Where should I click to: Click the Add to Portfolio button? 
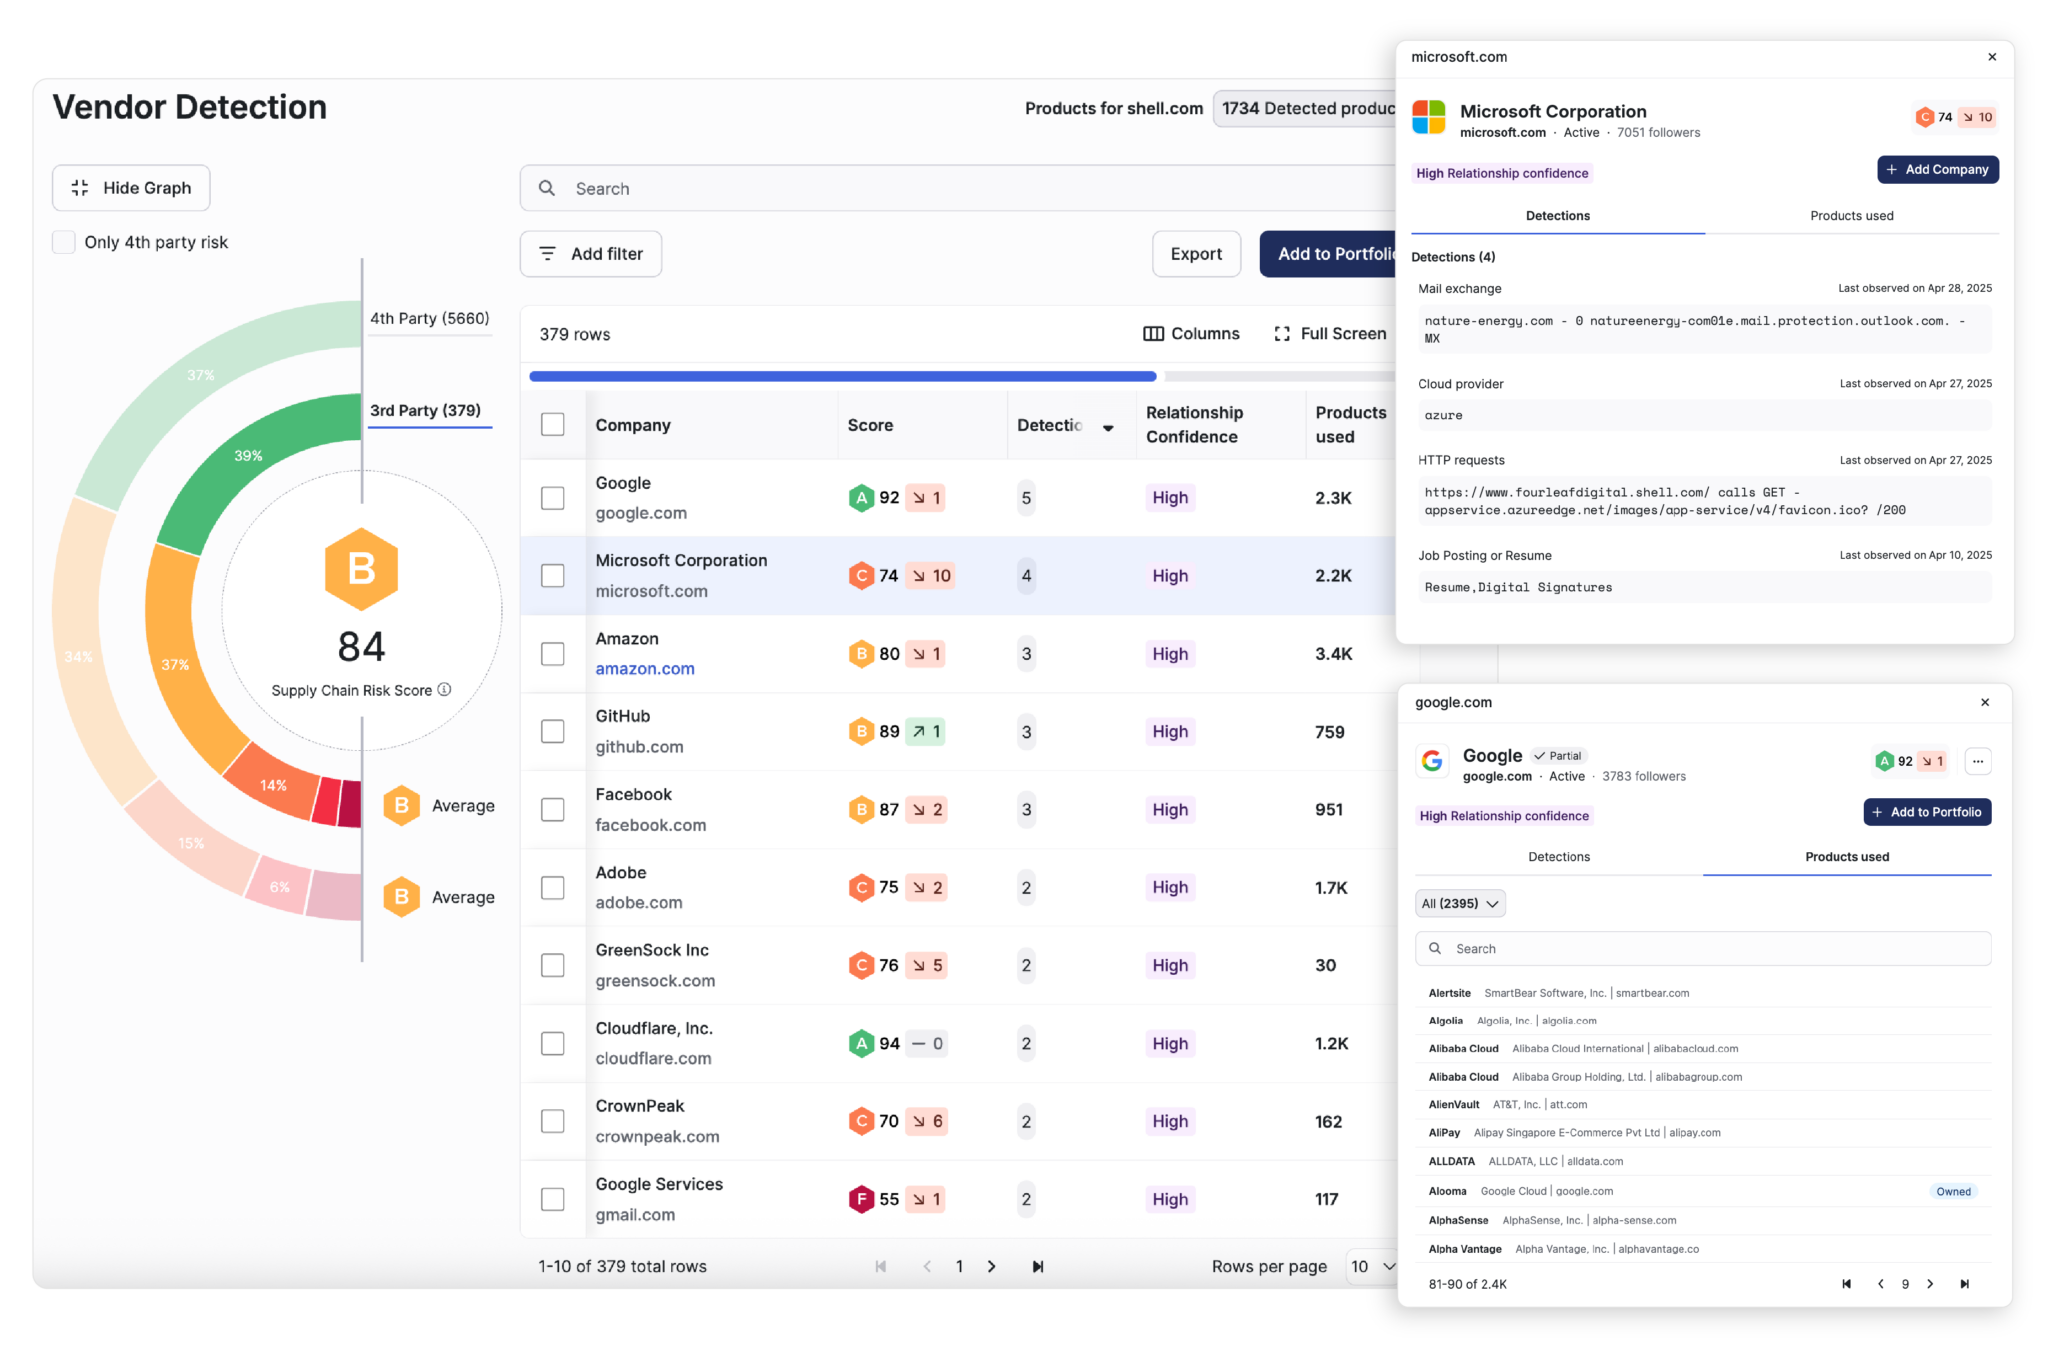click(1335, 254)
